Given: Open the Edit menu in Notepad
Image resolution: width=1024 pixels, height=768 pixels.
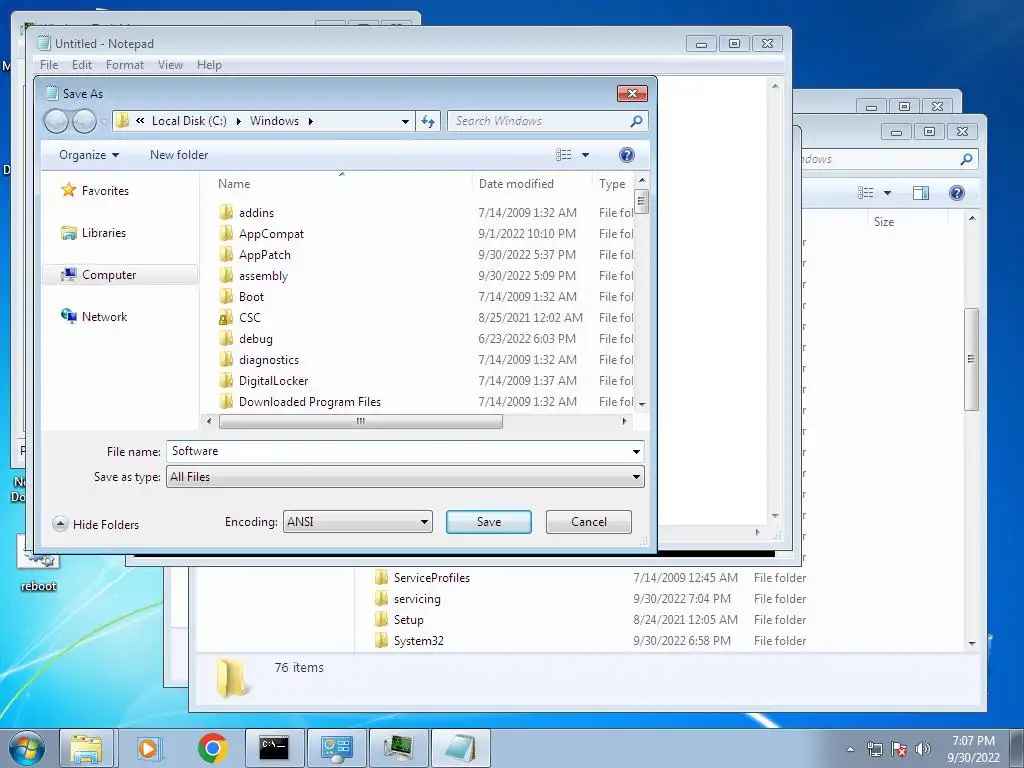Looking at the screenshot, I should [x=82, y=65].
